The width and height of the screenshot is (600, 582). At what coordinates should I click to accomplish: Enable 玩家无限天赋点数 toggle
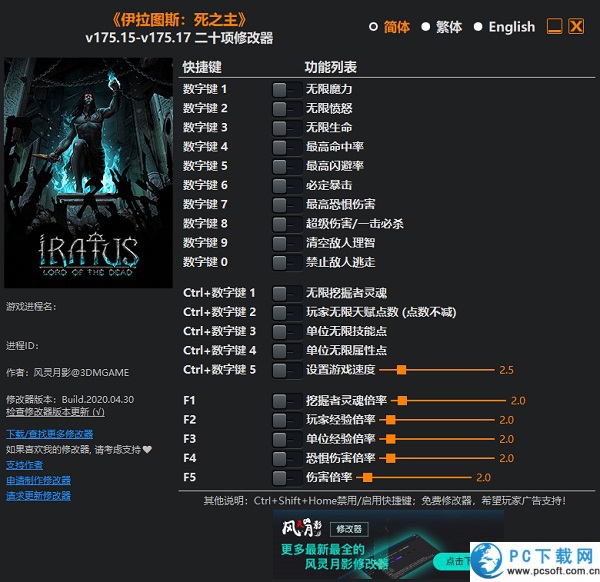(x=287, y=313)
